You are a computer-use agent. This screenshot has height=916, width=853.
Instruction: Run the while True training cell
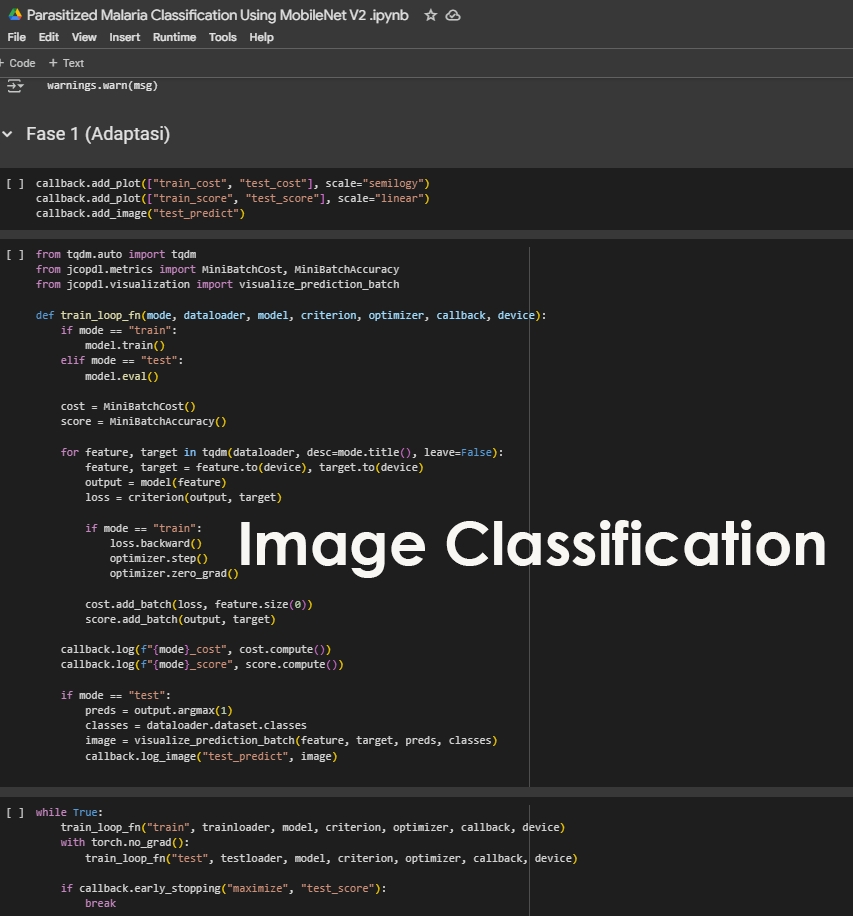coord(15,813)
